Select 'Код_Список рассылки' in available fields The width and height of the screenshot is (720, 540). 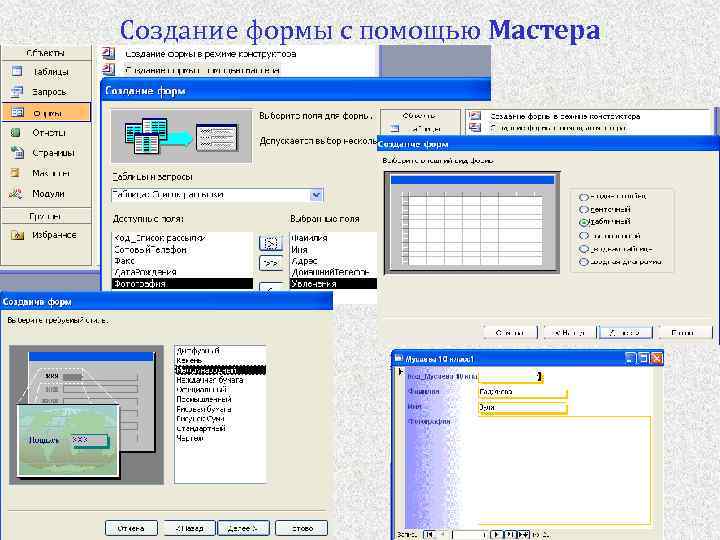click(182, 238)
